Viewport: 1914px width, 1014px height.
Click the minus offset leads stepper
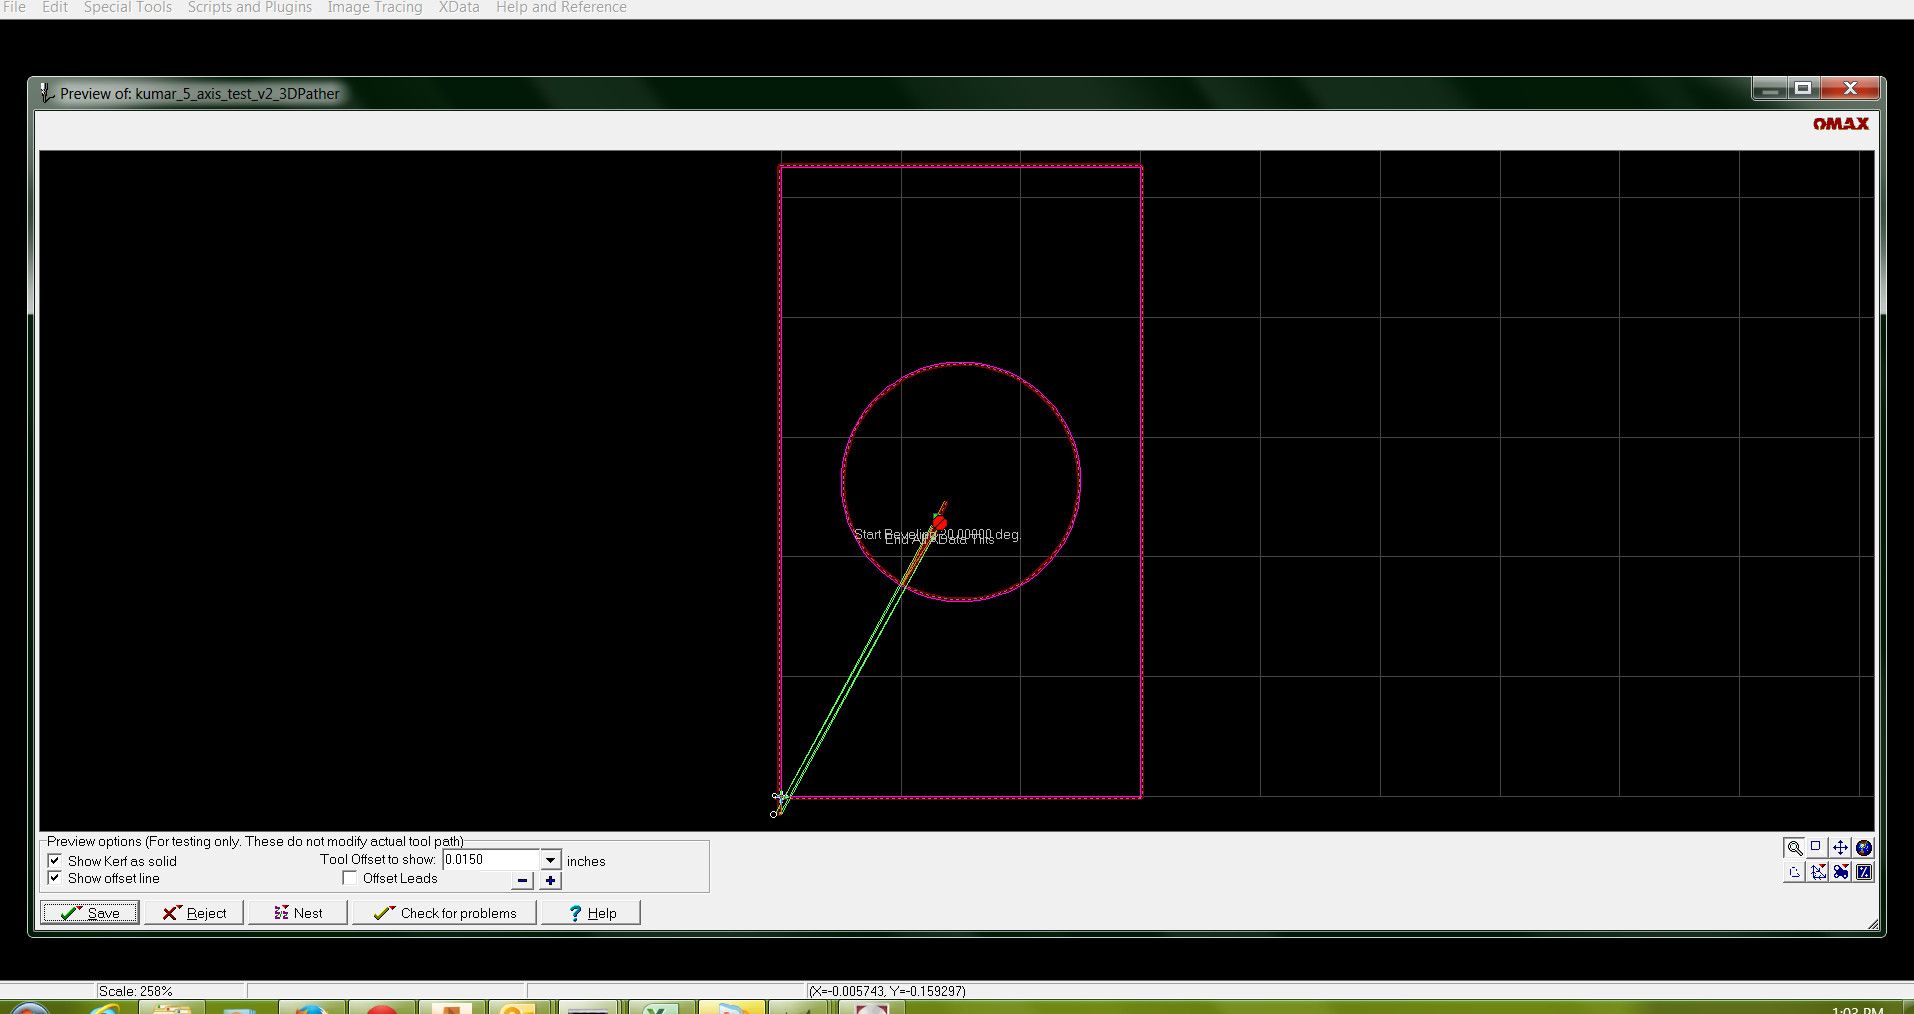point(521,881)
